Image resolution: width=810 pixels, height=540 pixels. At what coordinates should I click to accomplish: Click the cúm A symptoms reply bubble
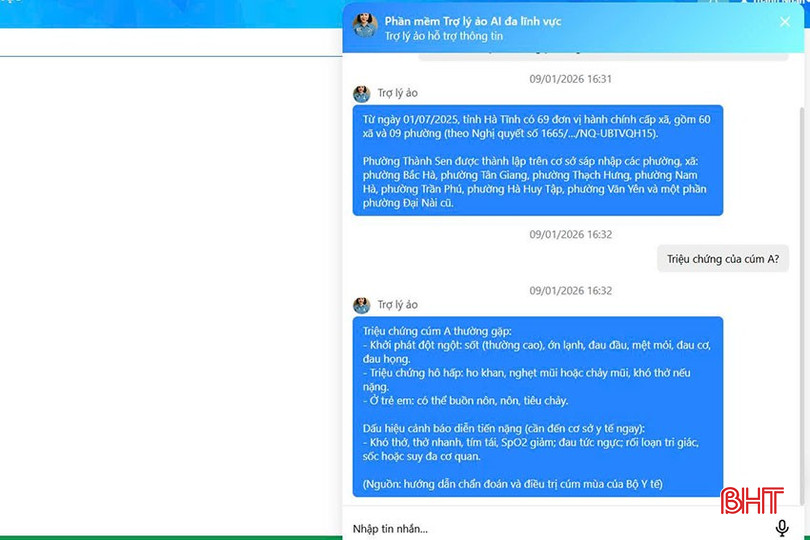(x=537, y=407)
